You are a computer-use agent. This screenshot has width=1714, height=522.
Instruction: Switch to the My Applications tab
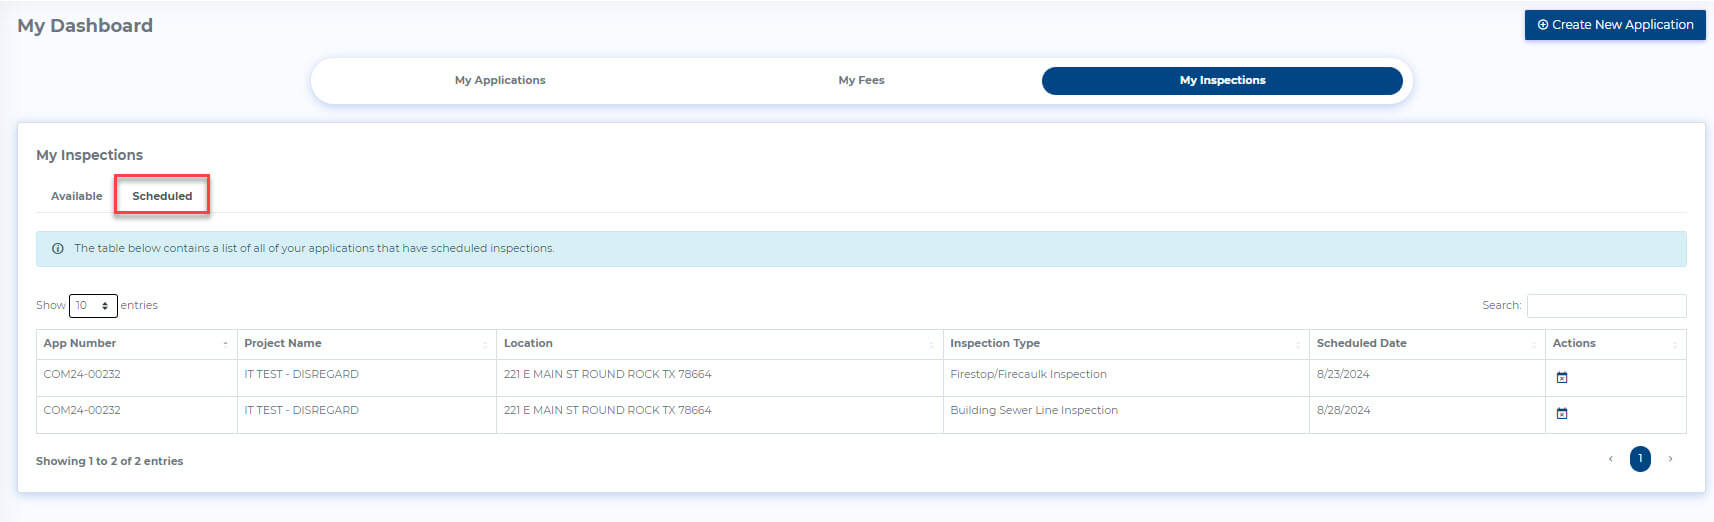(500, 80)
